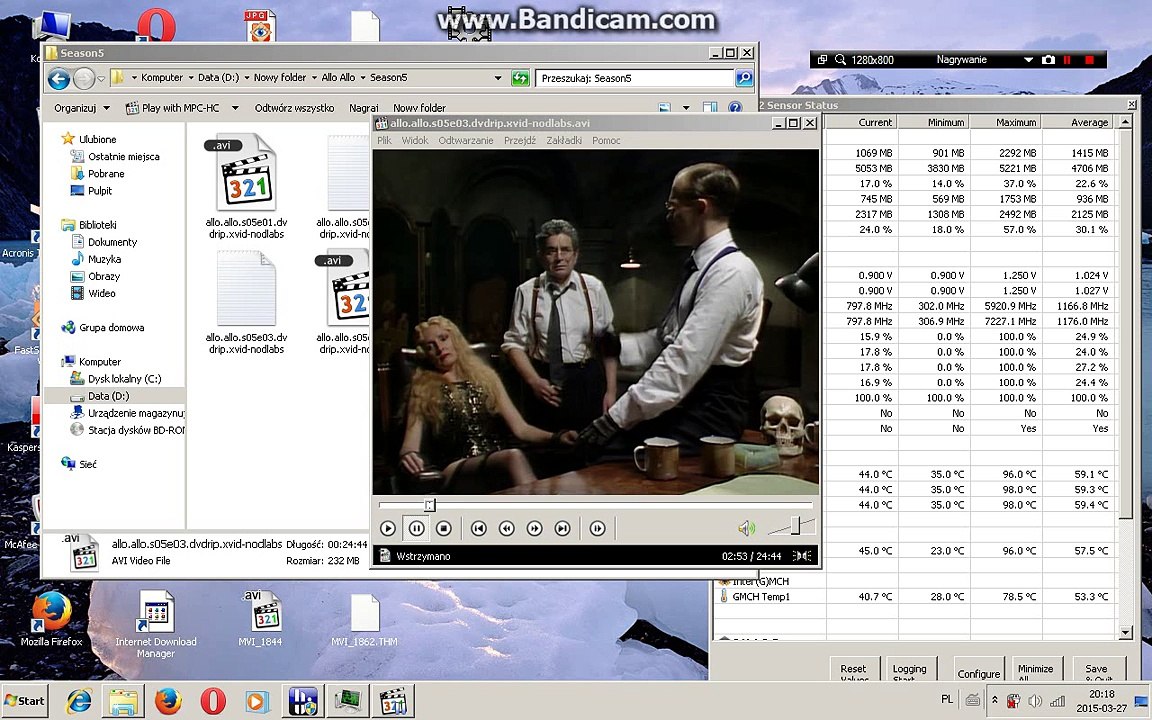Click the audio channels icon in status bar
Viewport: 1152px width, 720px height.
pyautogui.click(x=803, y=555)
